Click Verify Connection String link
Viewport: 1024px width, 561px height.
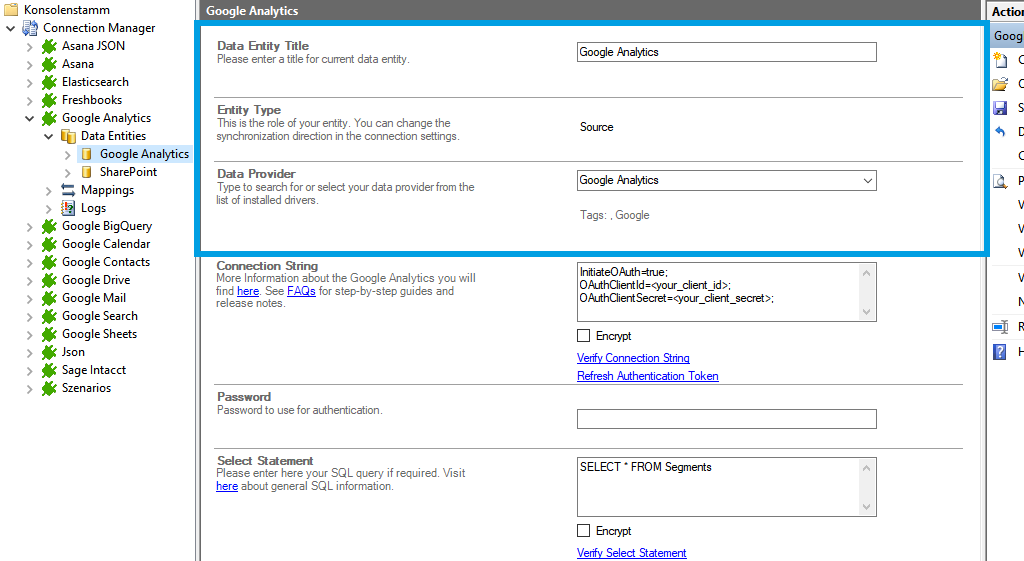633,358
